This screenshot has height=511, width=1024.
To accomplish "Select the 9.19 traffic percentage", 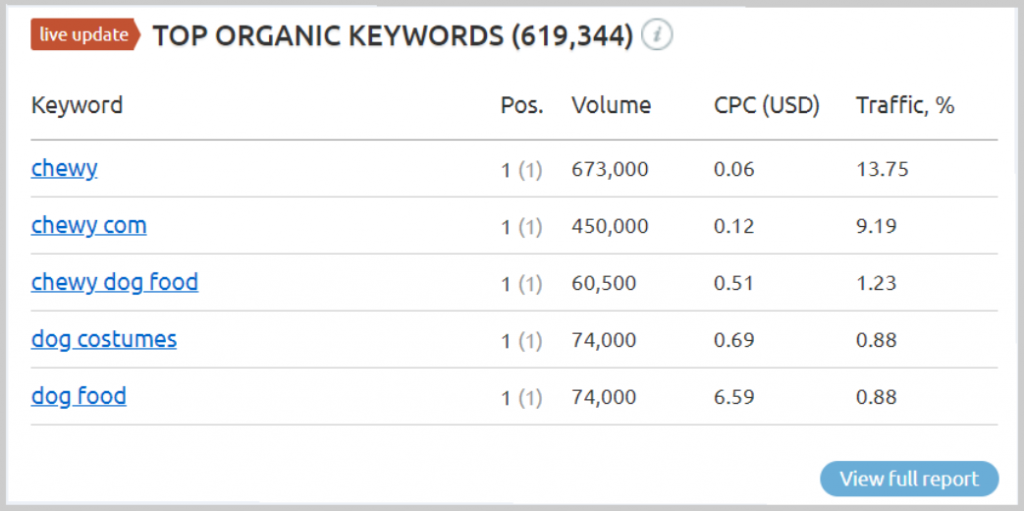I will tap(876, 227).
